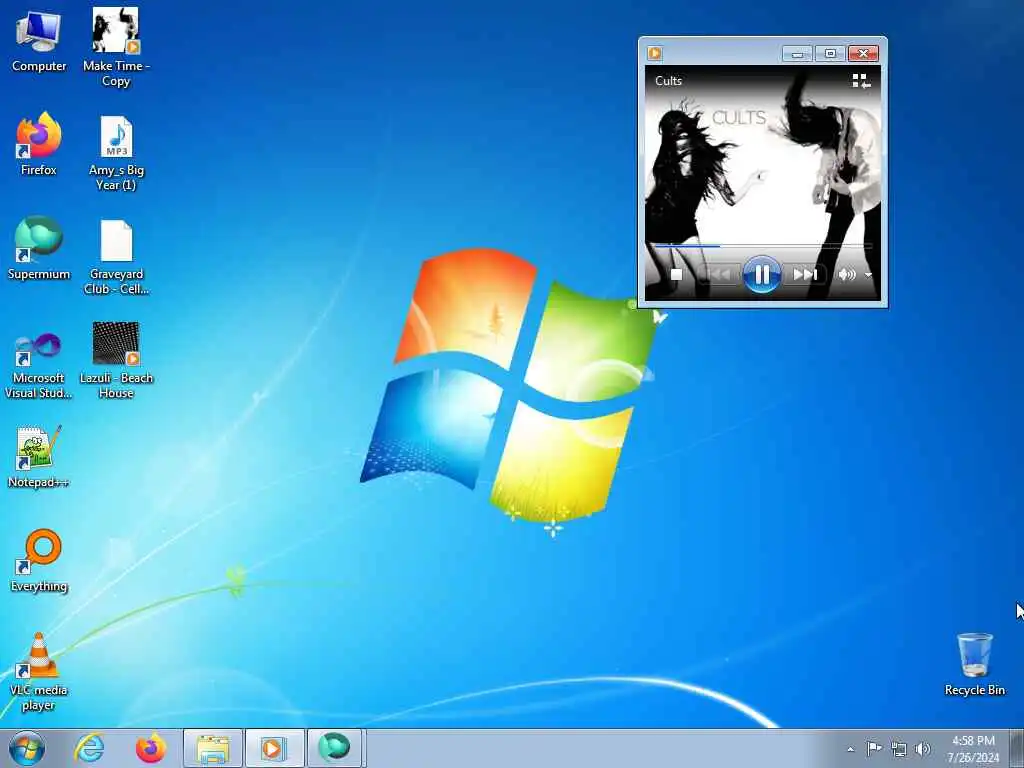Click Supermium taskbar button
Image resolution: width=1024 pixels, height=768 pixels.
point(335,748)
